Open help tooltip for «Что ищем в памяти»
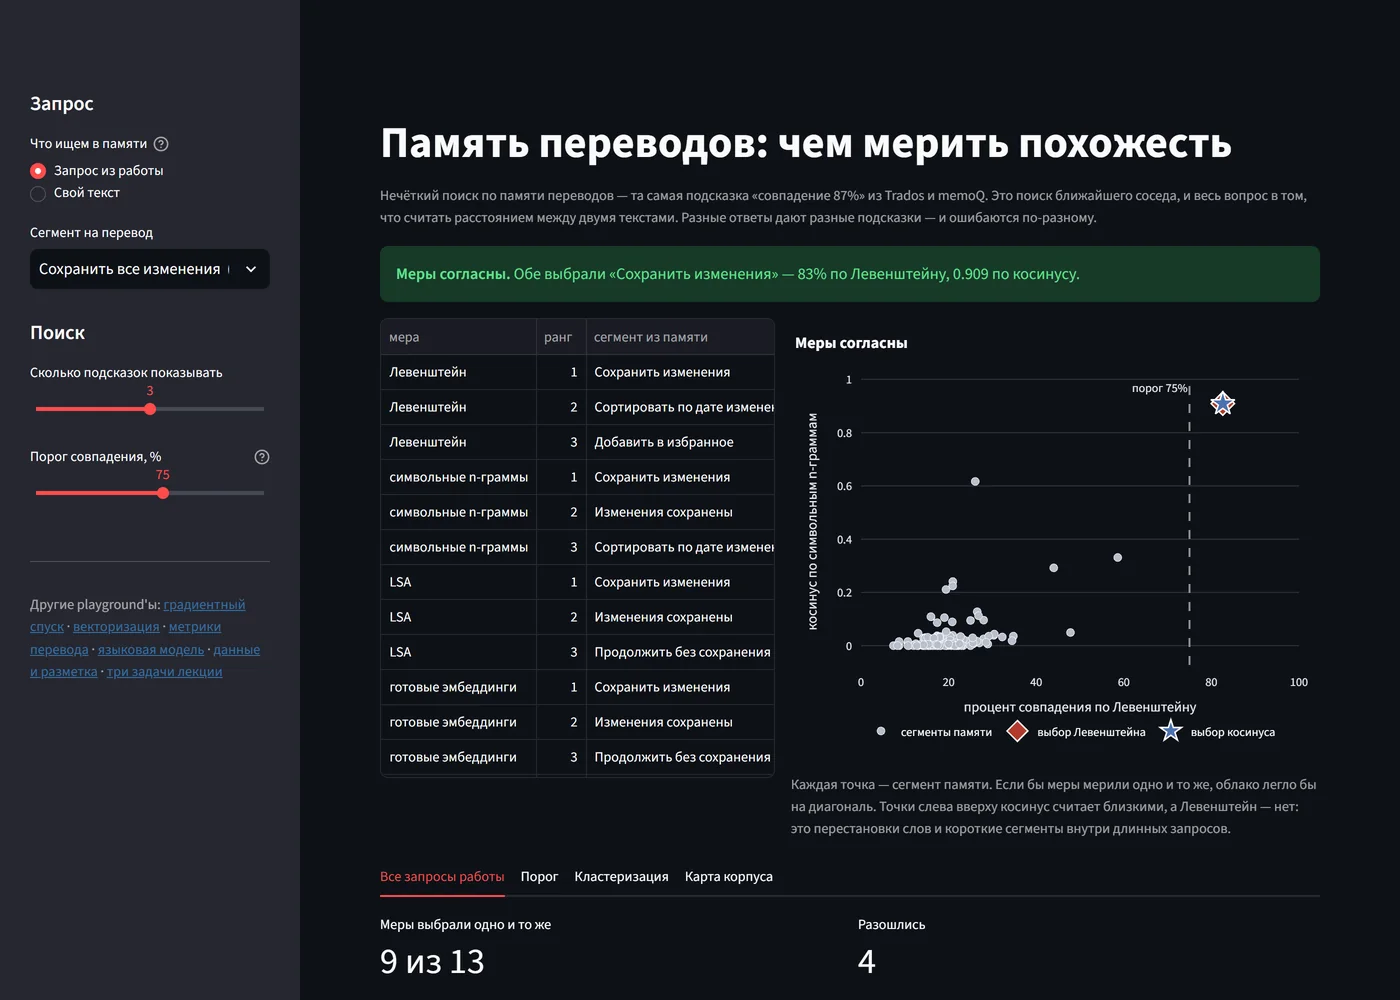Image resolution: width=1400 pixels, height=1000 pixels. [161, 144]
